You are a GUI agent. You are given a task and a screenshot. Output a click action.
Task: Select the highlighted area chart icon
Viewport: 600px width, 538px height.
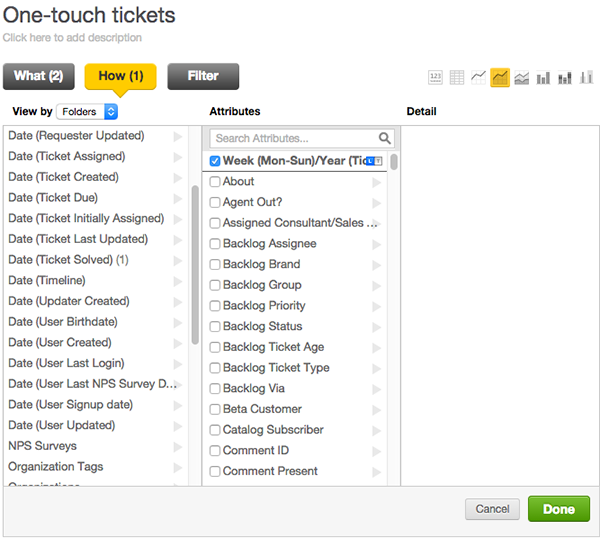500,77
